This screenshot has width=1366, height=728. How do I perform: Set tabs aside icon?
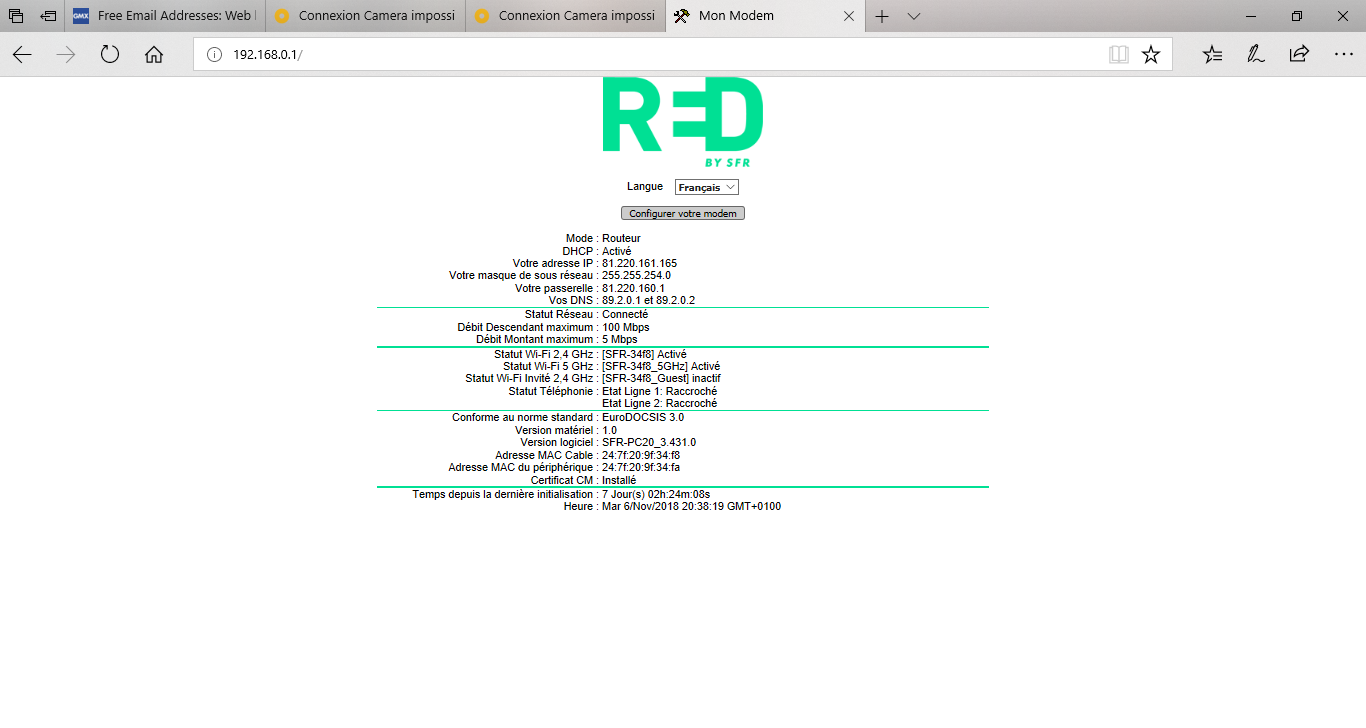pos(48,16)
